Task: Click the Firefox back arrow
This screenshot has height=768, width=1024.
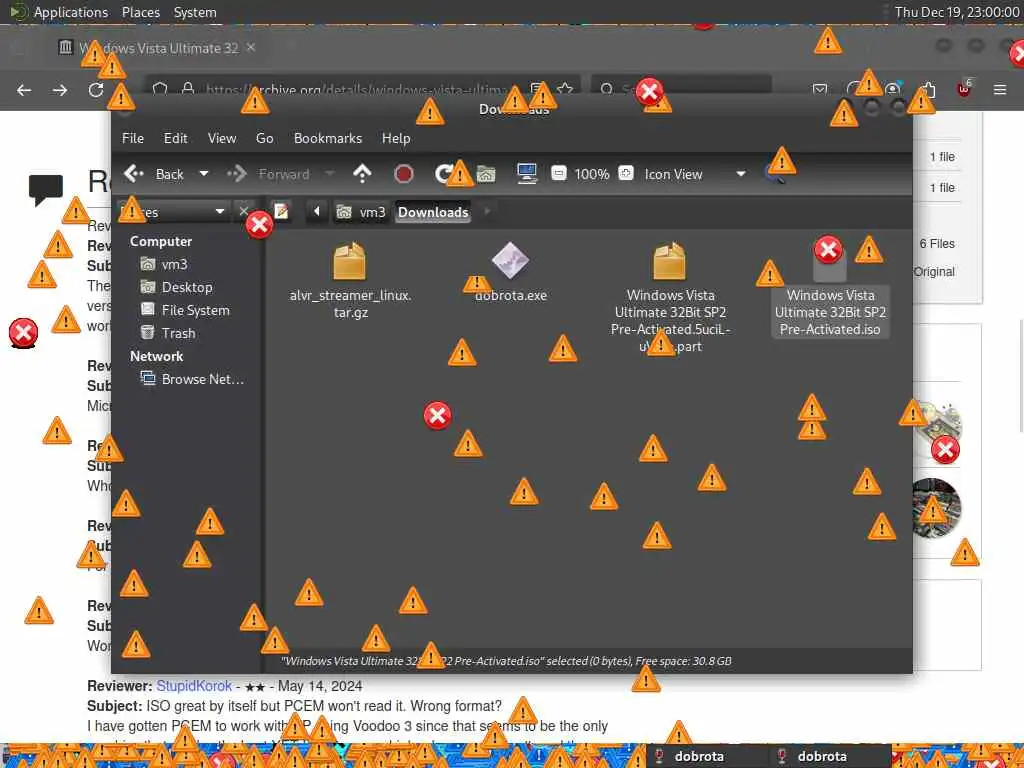Action: (24, 90)
